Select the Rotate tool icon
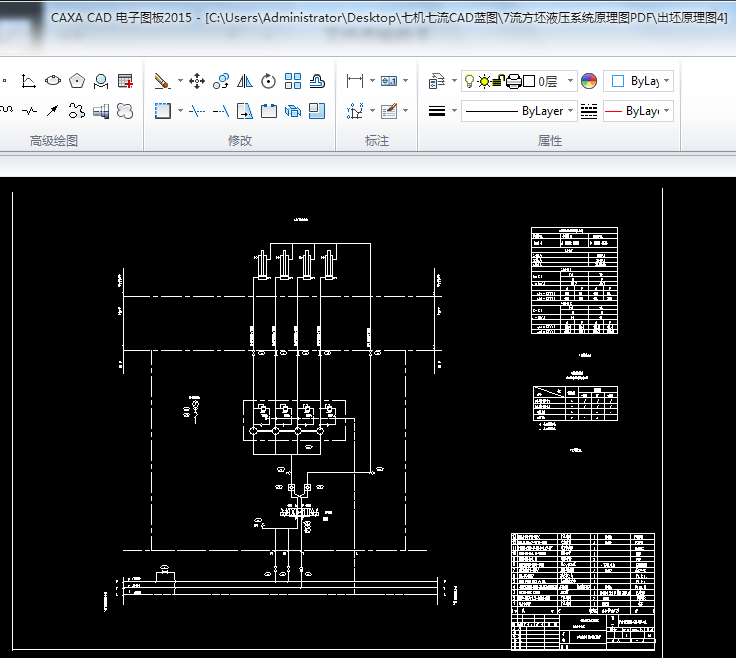Viewport: 736px width, 658px height. 269,81
